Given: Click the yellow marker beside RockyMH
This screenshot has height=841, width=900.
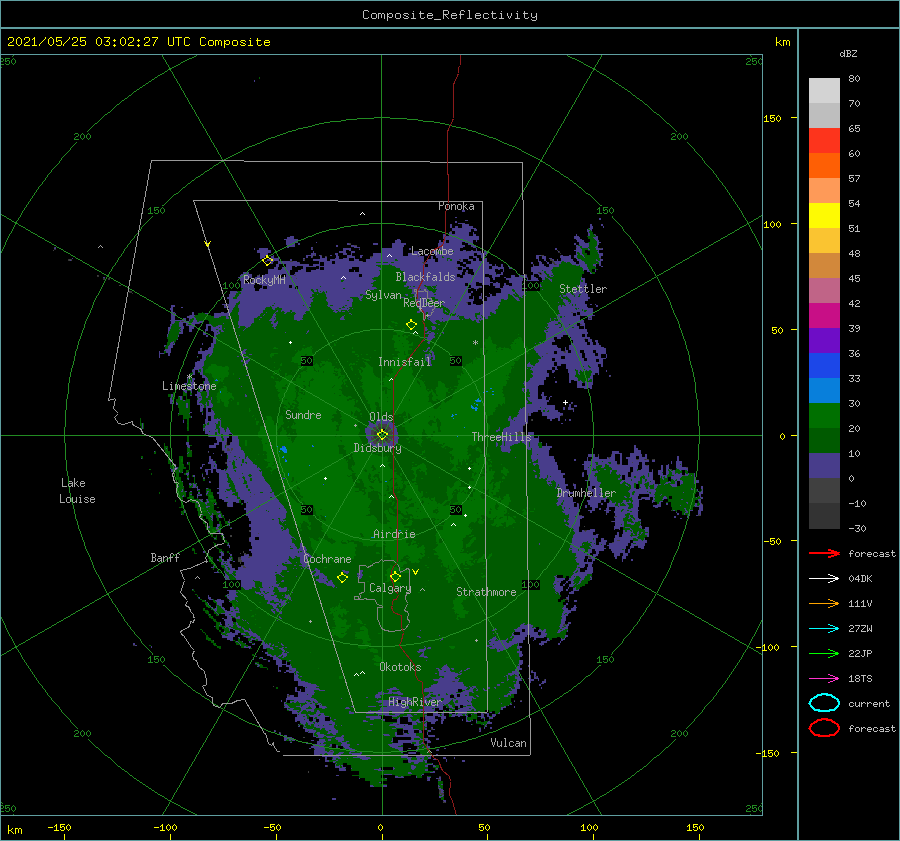Looking at the screenshot, I should 267,261.
